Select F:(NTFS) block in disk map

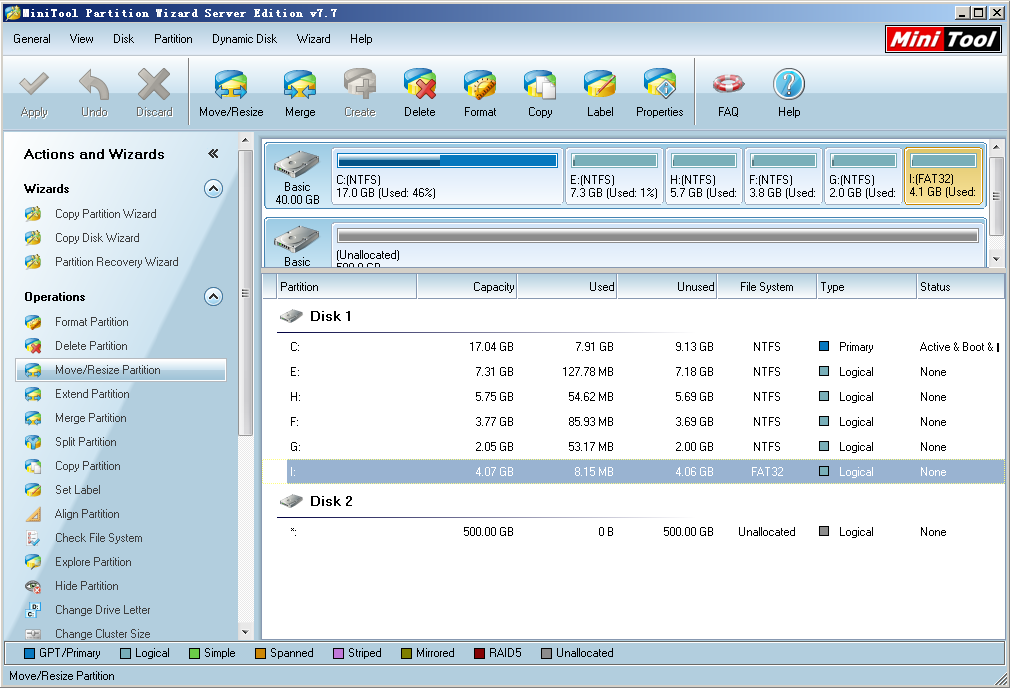click(x=783, y=177)
